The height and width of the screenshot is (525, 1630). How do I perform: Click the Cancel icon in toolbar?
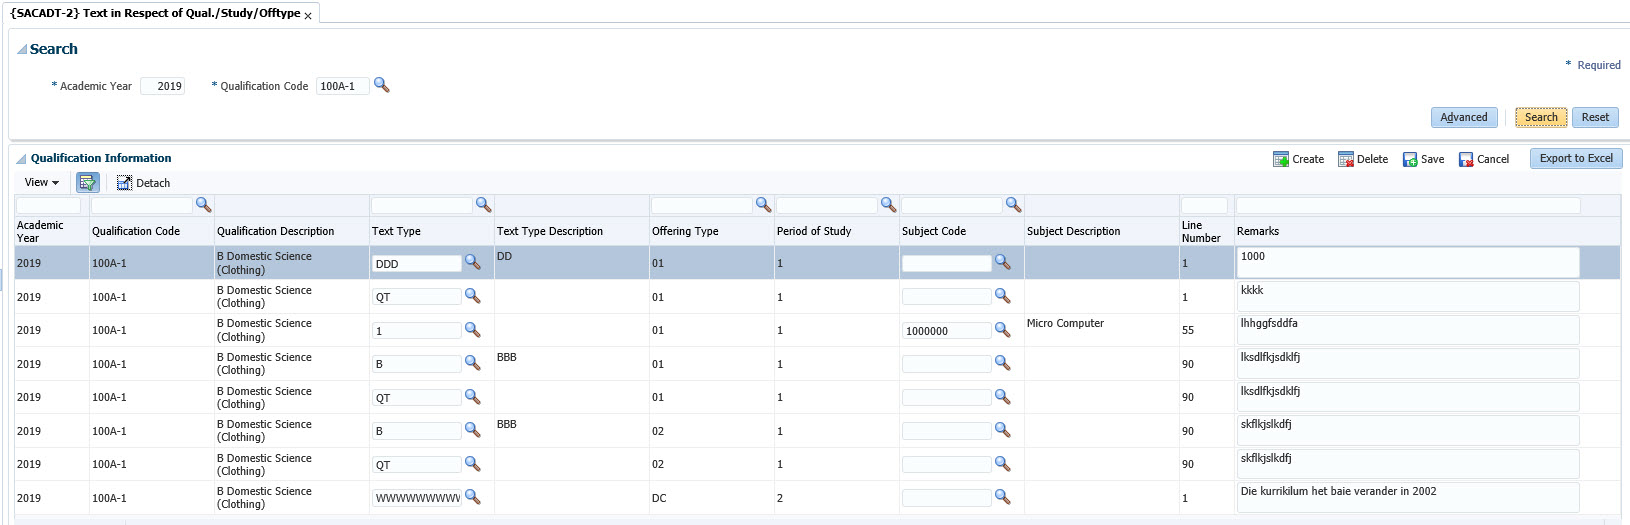tap(1466, 159)
